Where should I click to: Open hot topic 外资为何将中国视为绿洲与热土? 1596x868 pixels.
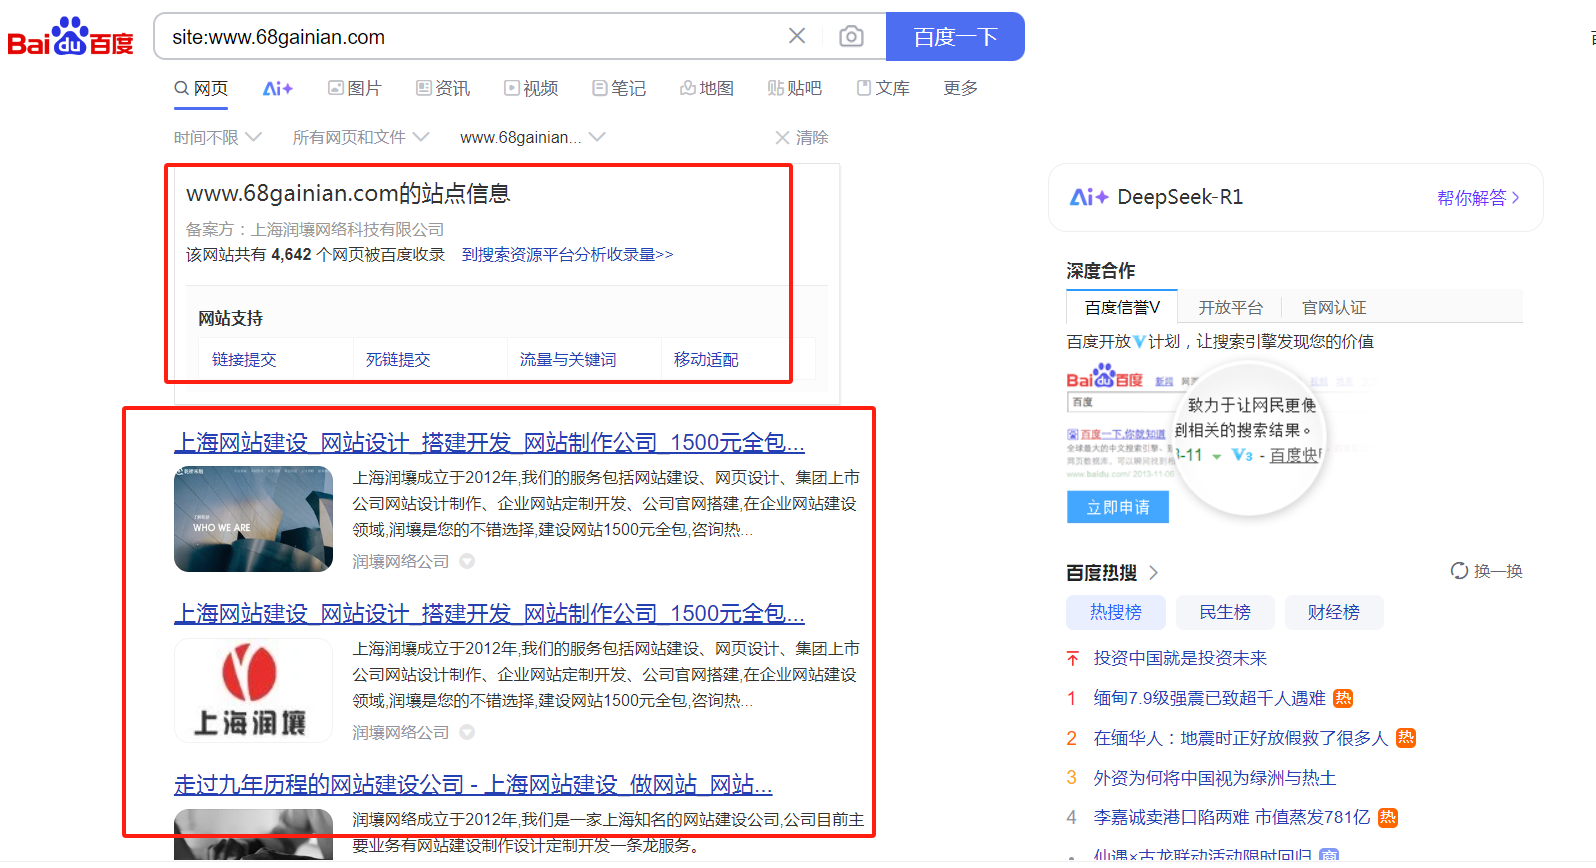point(1215,778)
